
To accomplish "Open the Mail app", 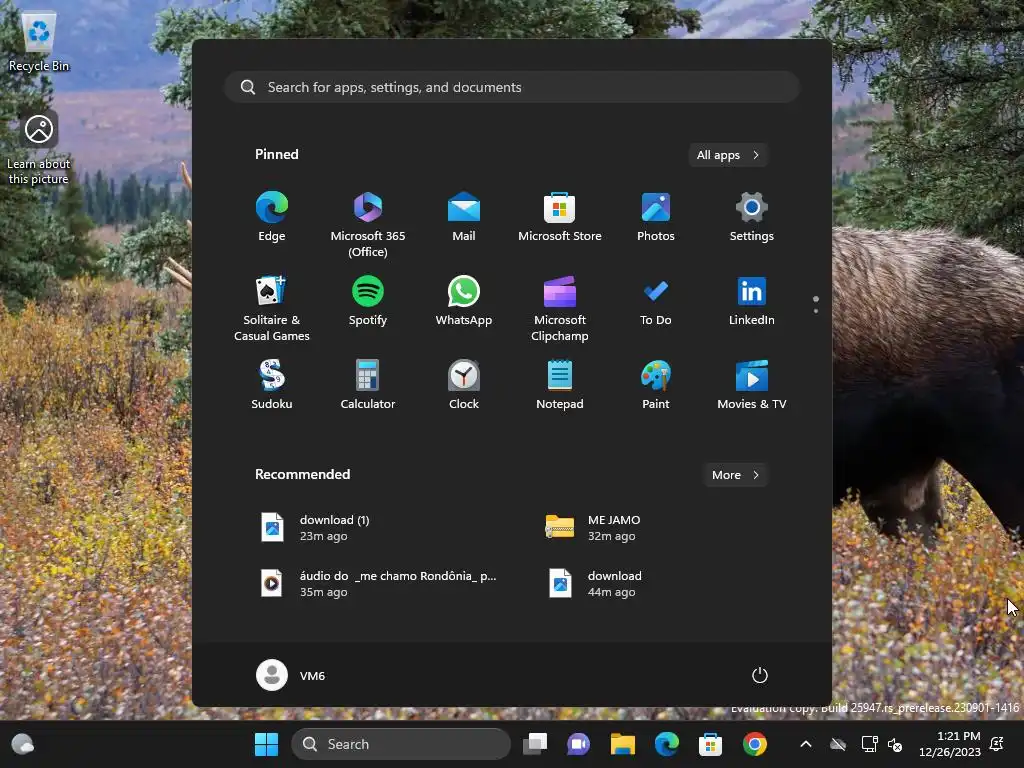I will [464, 217].
